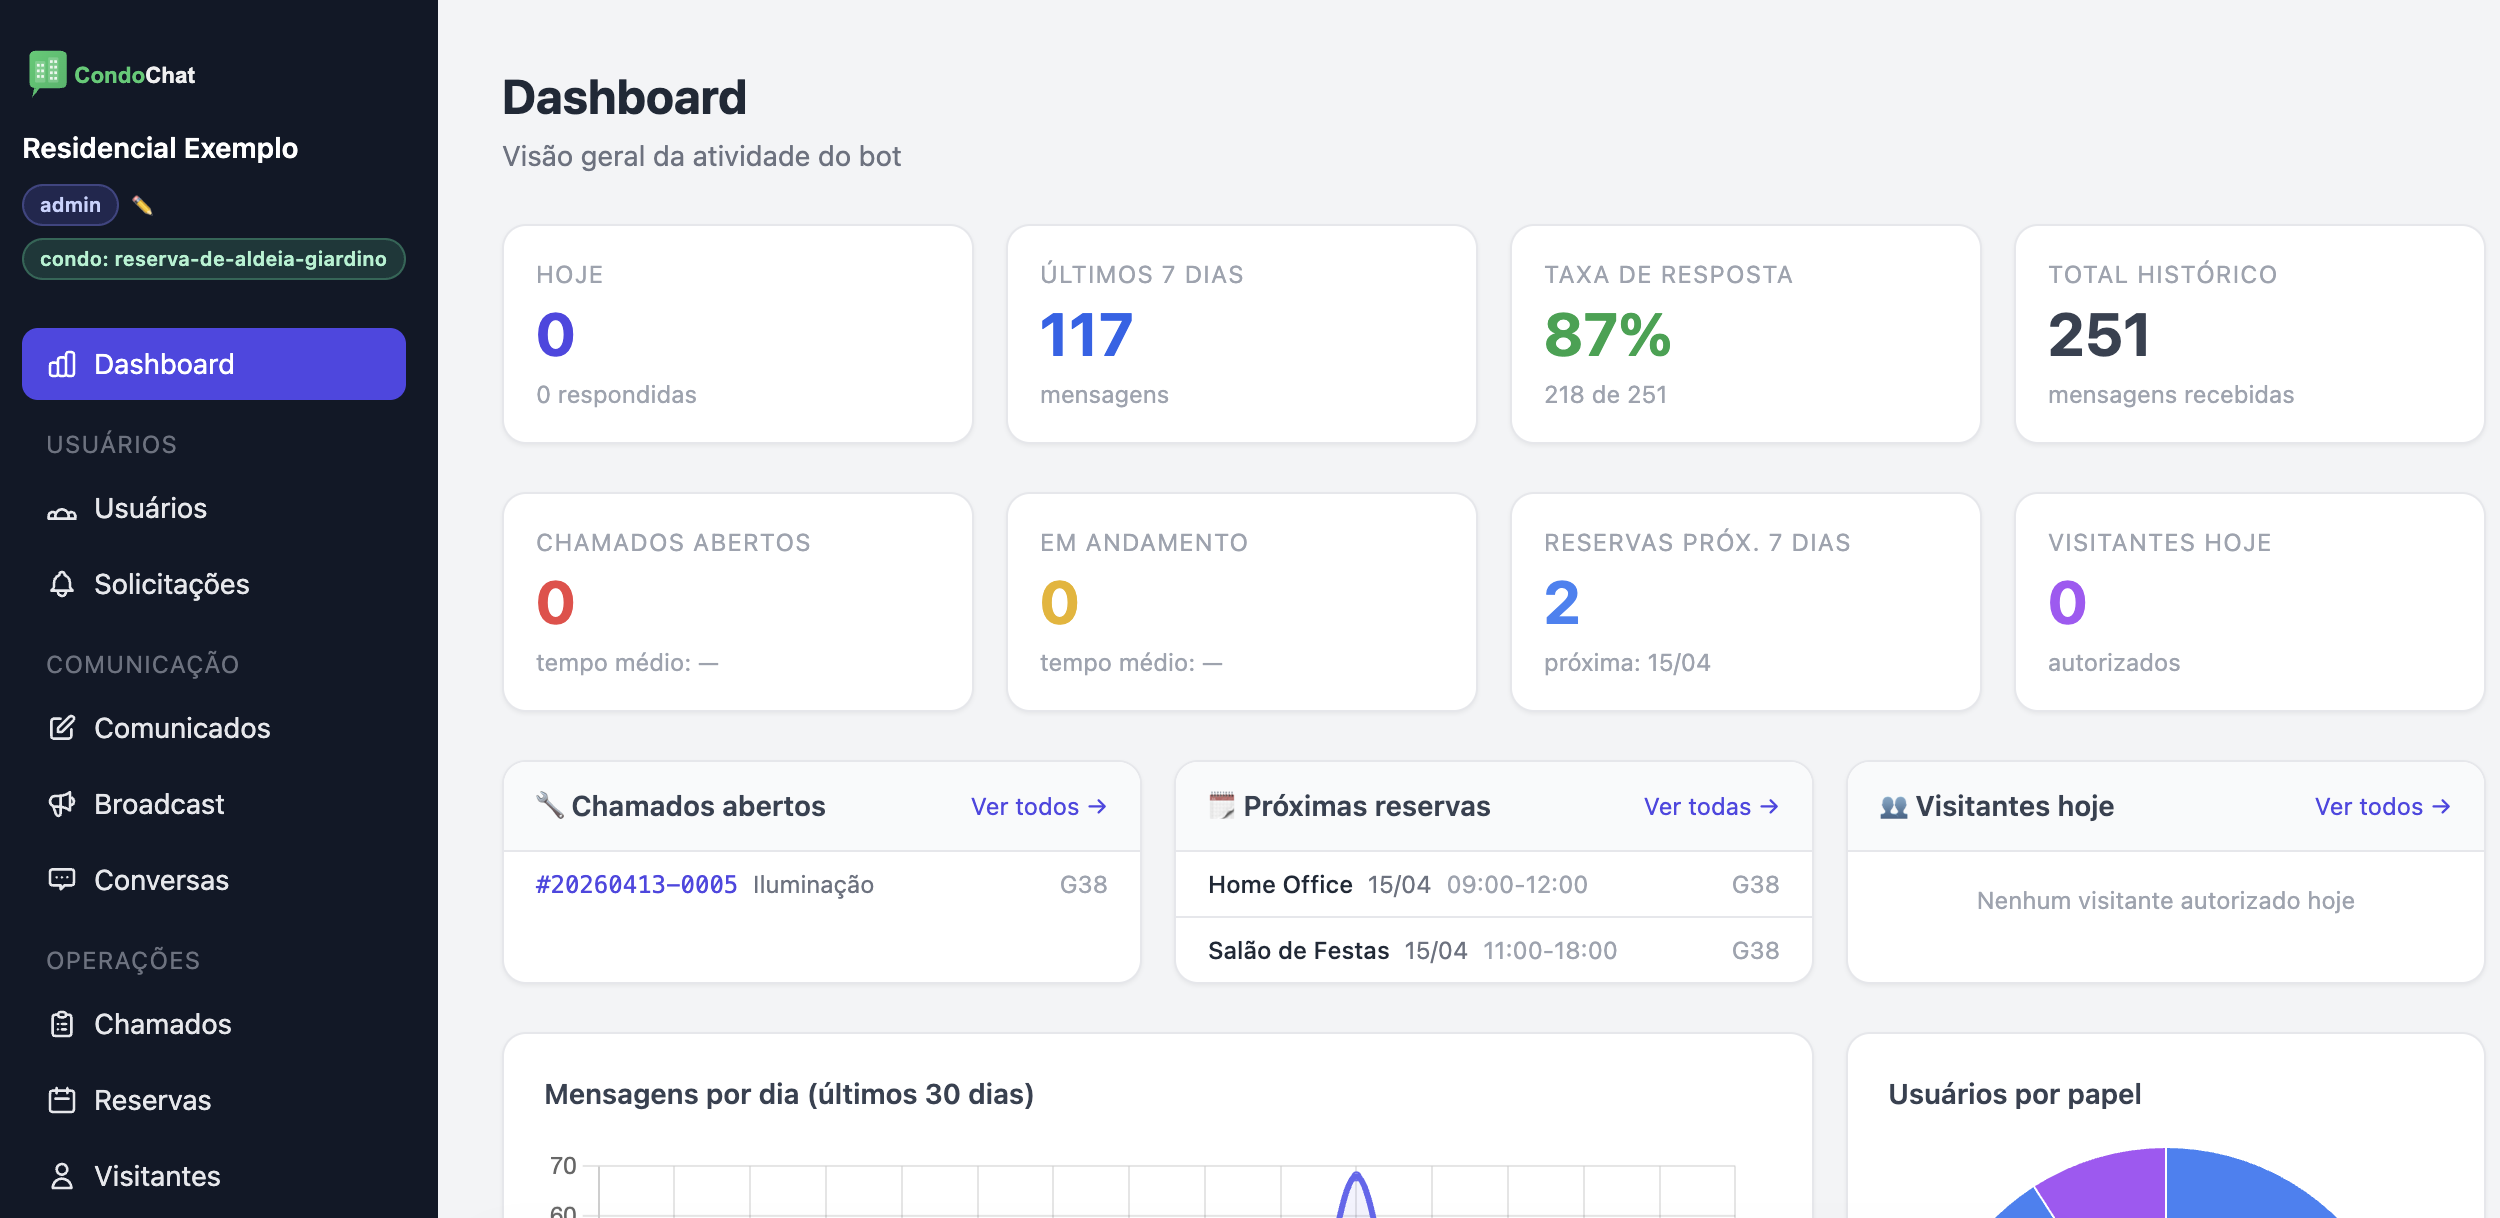The width and height of the screenshot is (2500, 1218).
Task: Click the Chamados abertos counter card
Action: click(x=738, y=602)
